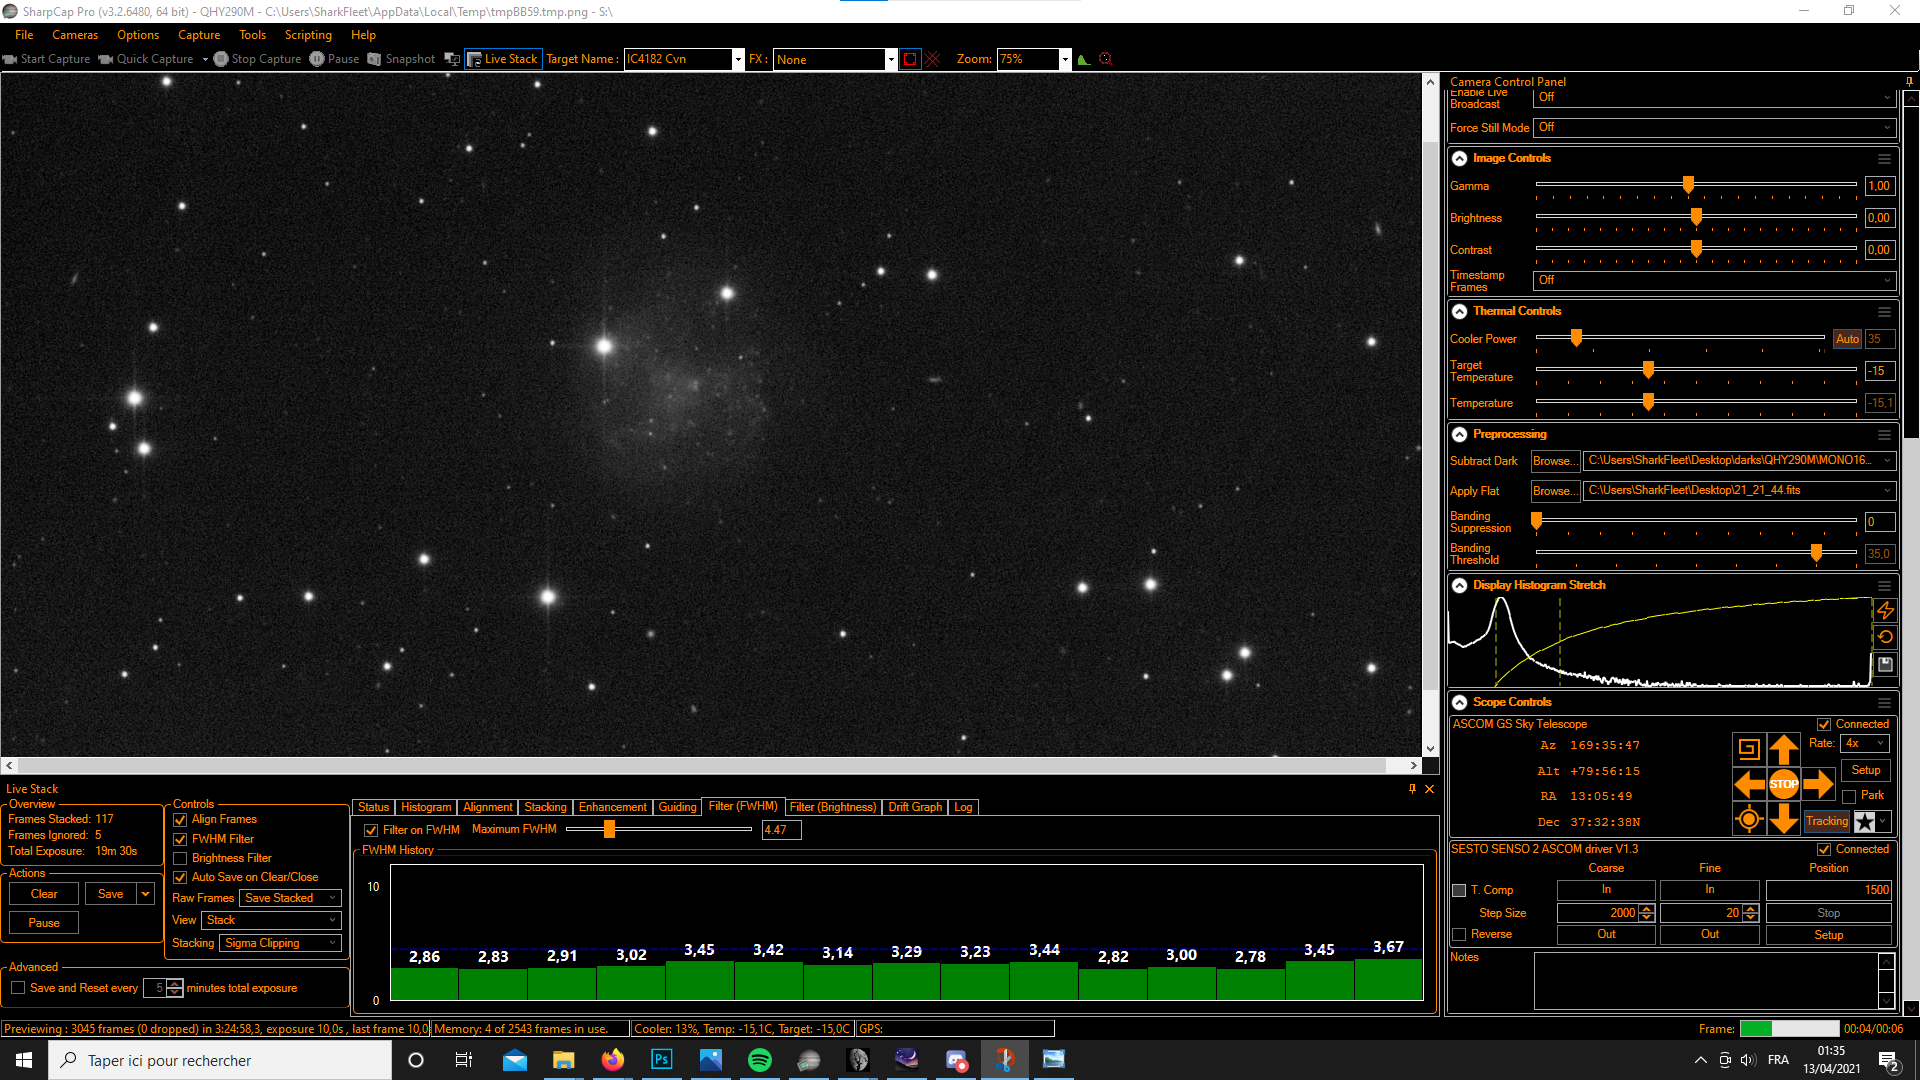Open Spotify from the Windows taskbar
Viewport: 1920px width, 1080px height.
[759, 1060]
